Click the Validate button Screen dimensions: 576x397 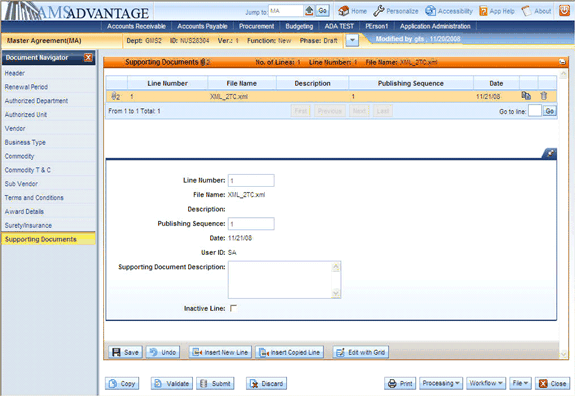click(172, 383)
